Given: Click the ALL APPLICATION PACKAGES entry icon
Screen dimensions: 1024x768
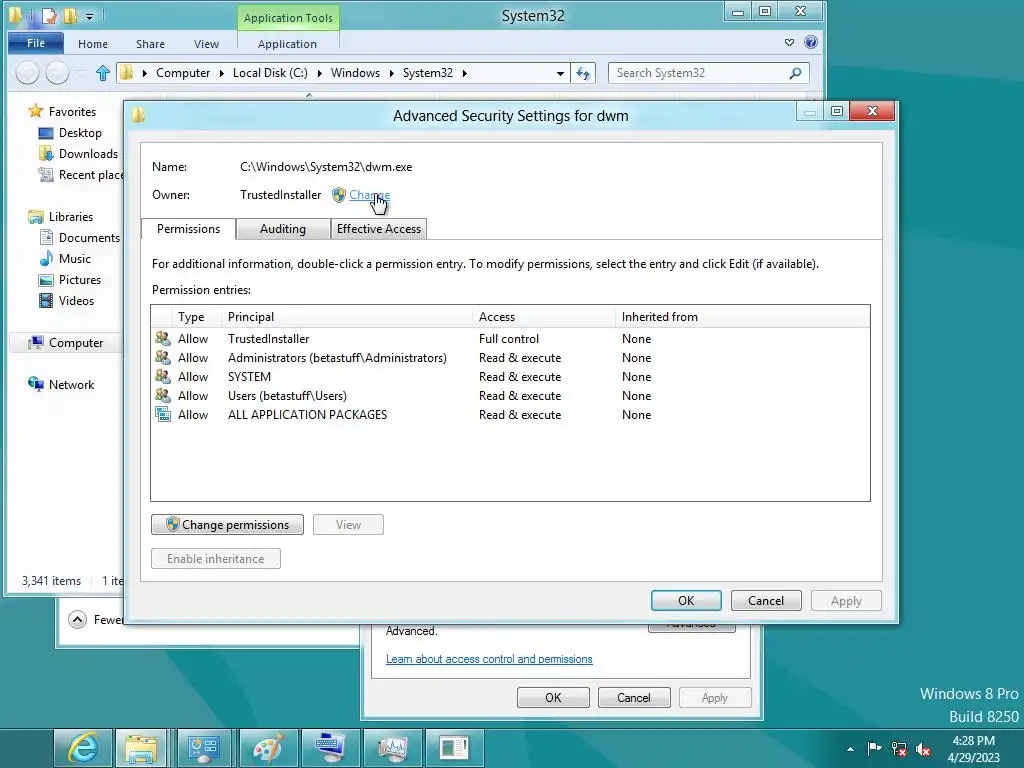Looking at the screenshot, I should pyautogui.click(x=163, y=414).
